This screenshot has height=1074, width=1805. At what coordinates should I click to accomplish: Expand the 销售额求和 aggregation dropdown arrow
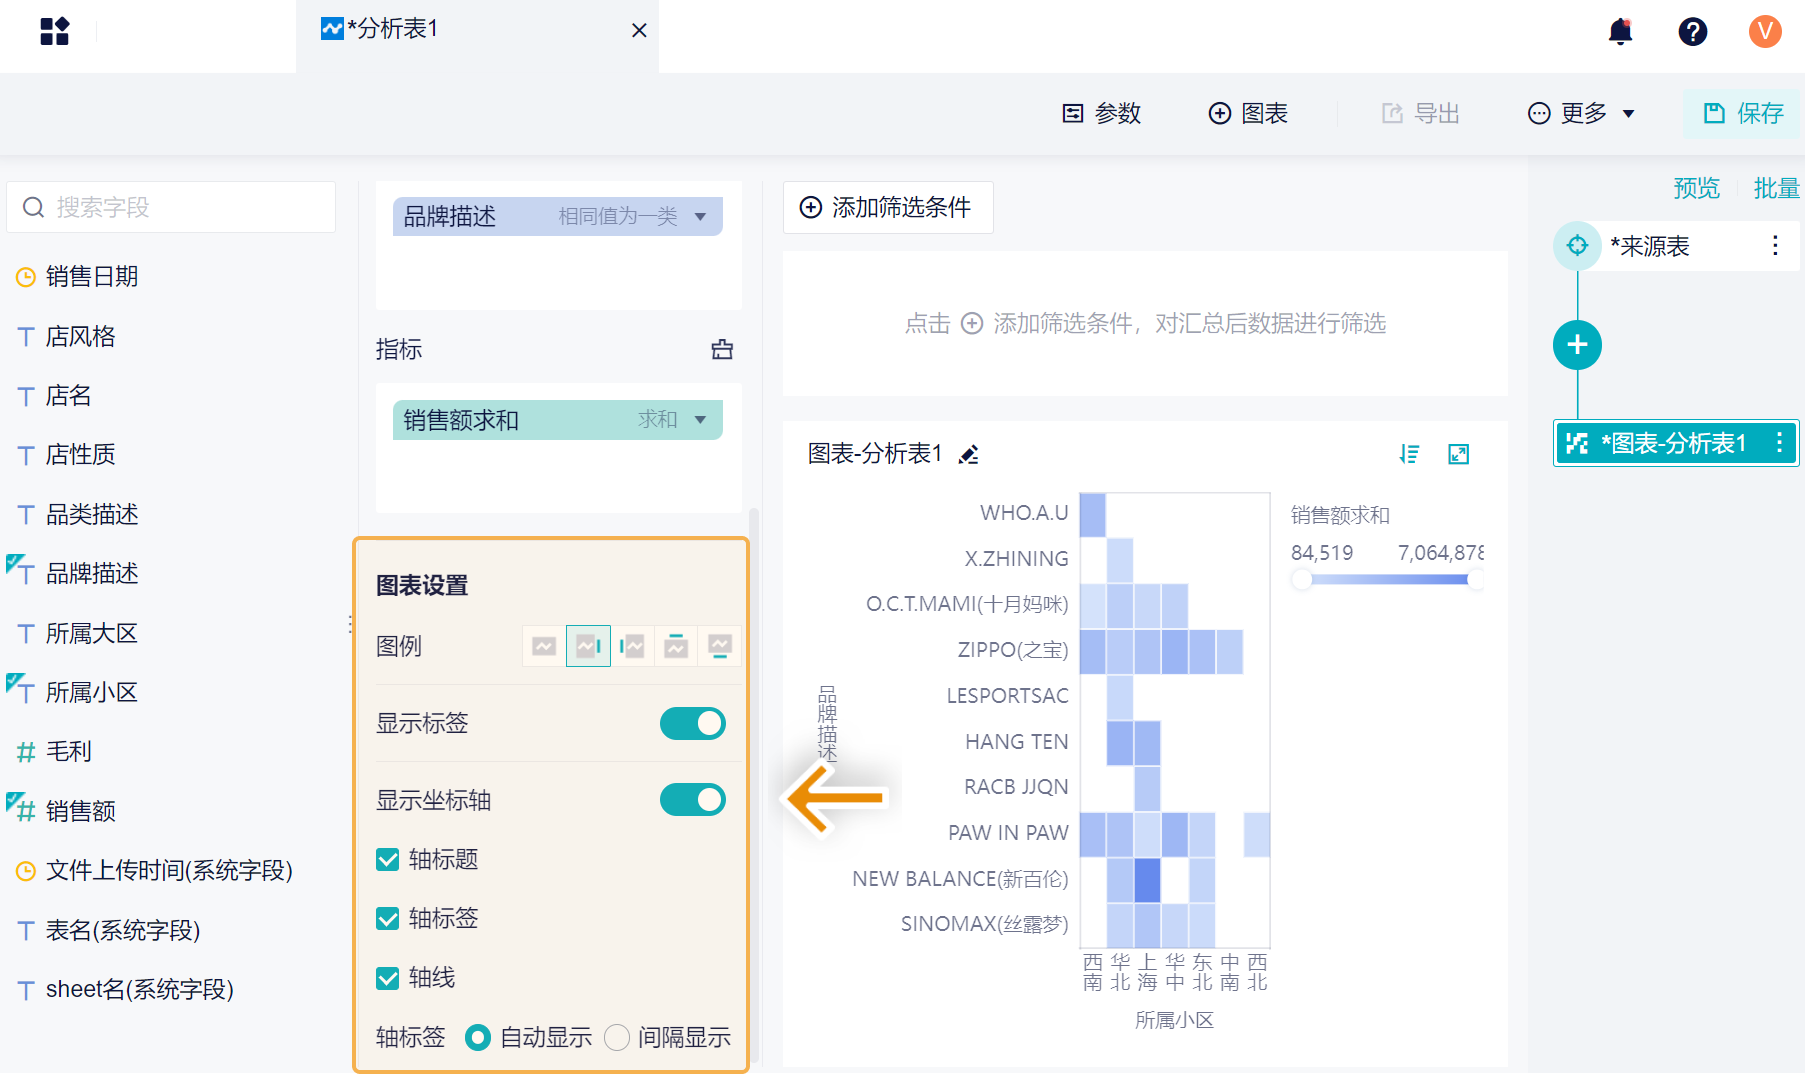(x=700, y=420)
